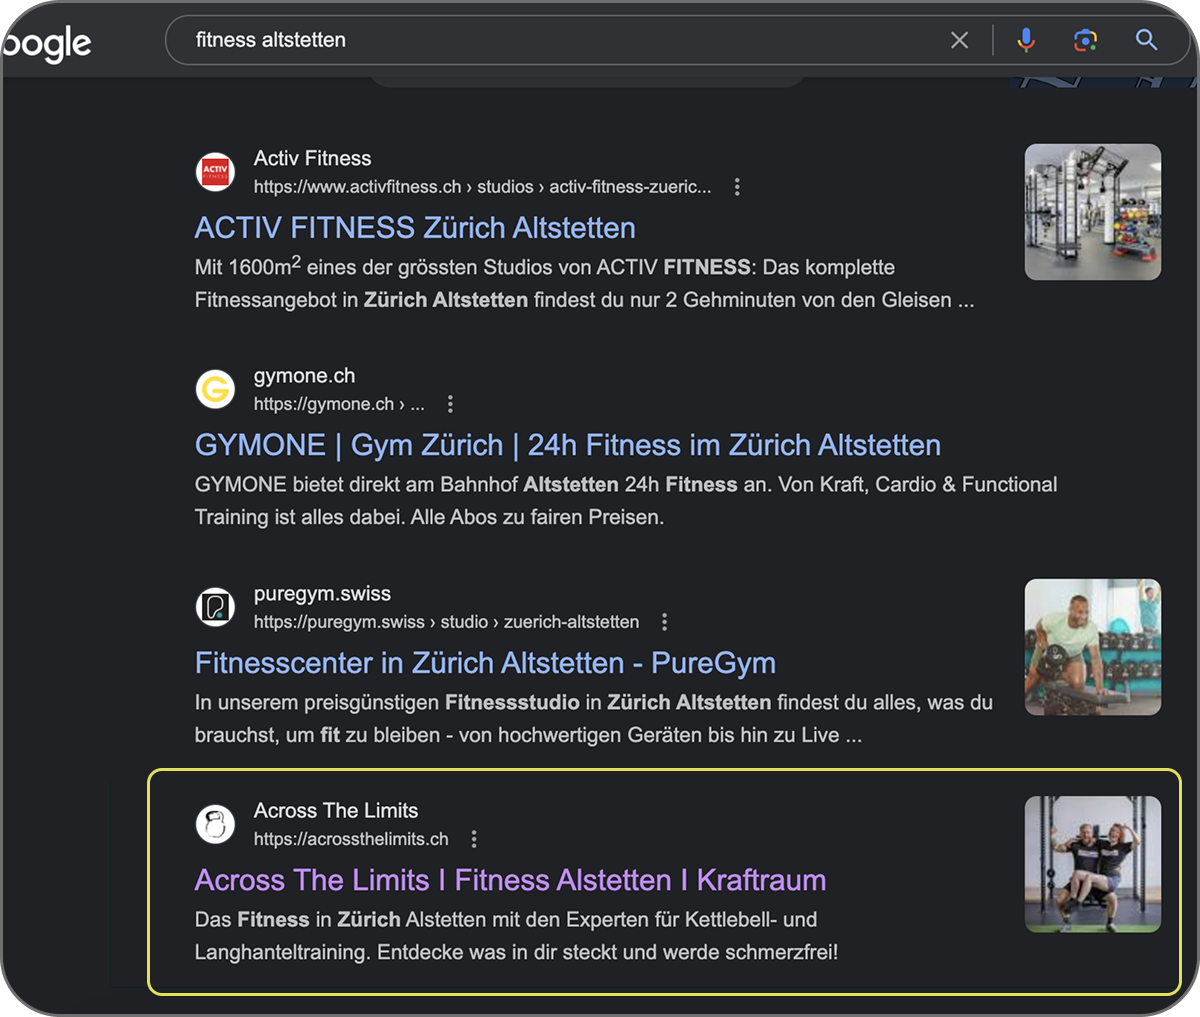Screen dimensions: 1200x1017
Task: Click the puregym.swiss favicon
Action: point(215,607)
